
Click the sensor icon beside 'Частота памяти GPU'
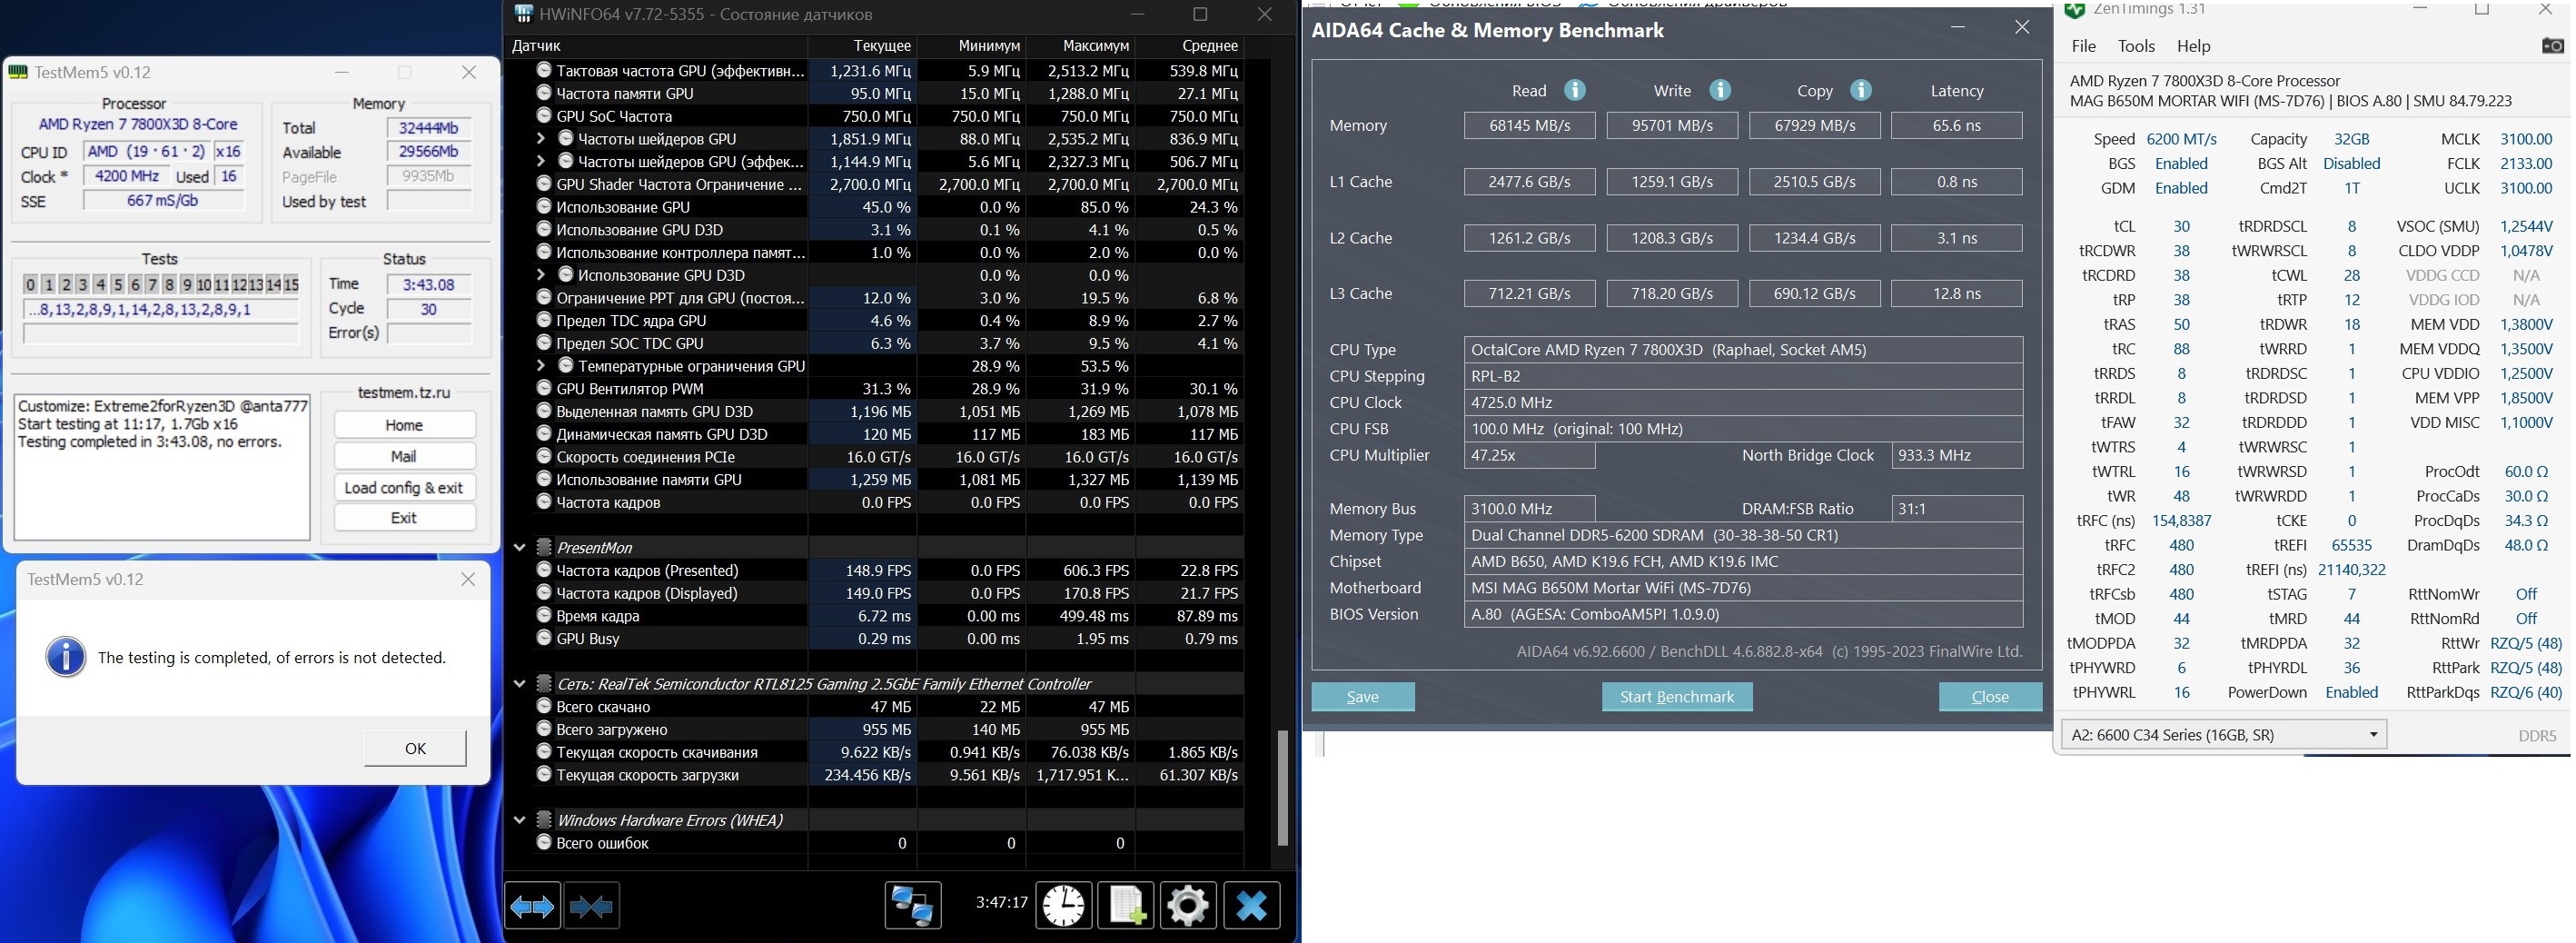pos(544,93)
